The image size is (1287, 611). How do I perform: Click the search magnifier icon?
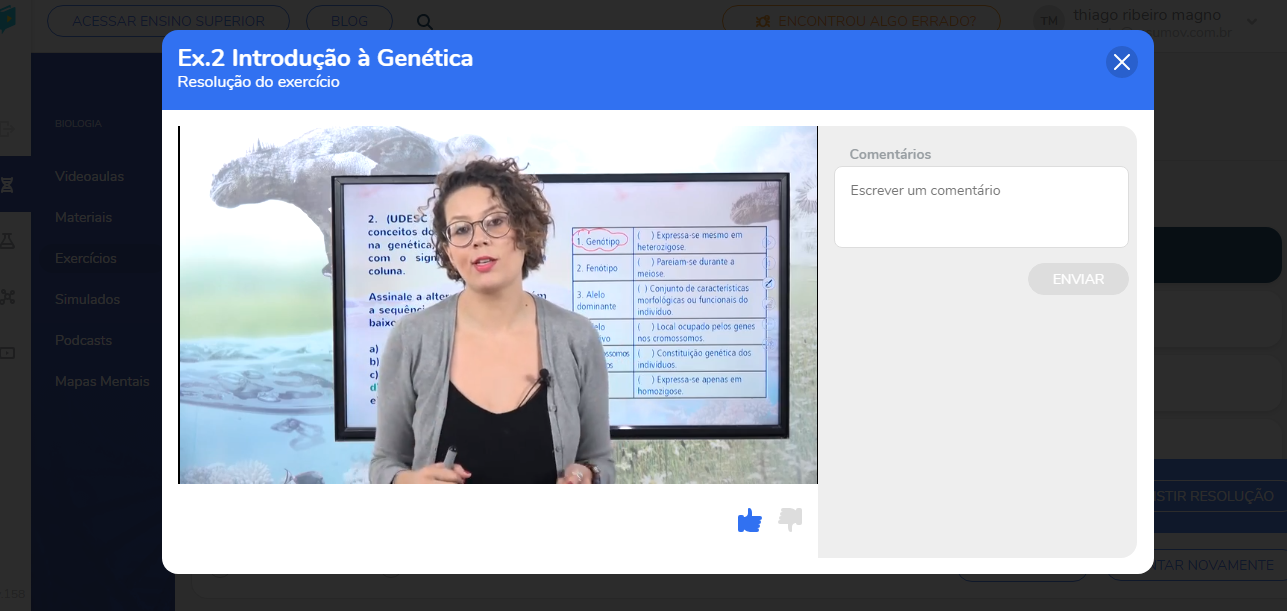click(425, 21)
